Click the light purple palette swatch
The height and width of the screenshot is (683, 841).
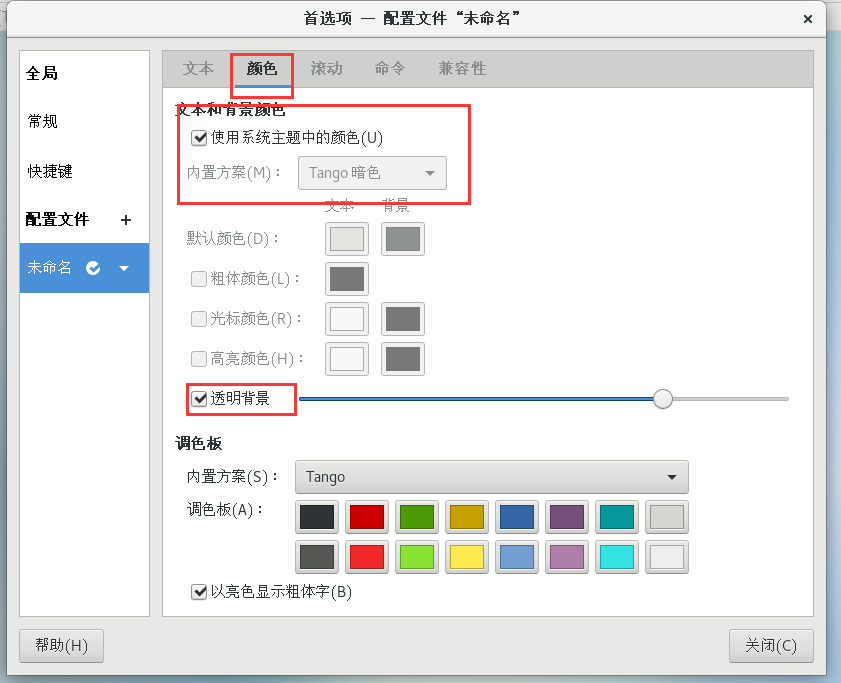click(566, 557)
